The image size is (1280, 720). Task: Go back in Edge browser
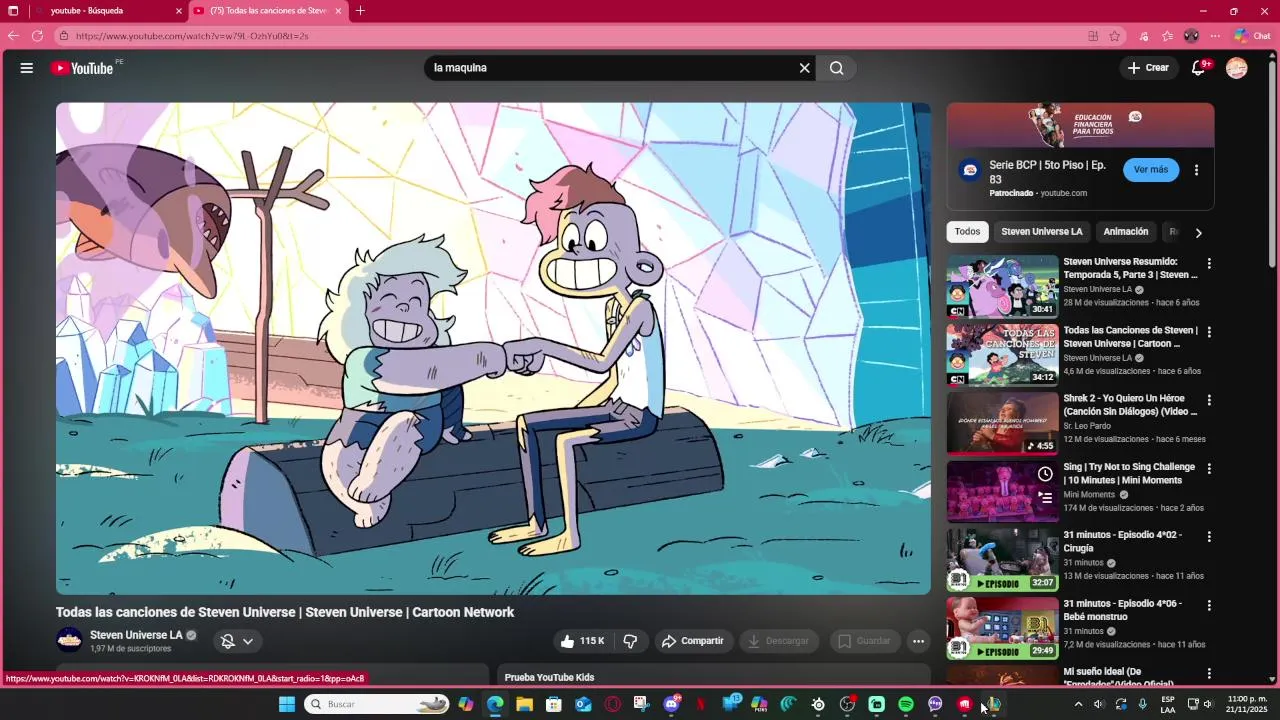pos(13,36)
